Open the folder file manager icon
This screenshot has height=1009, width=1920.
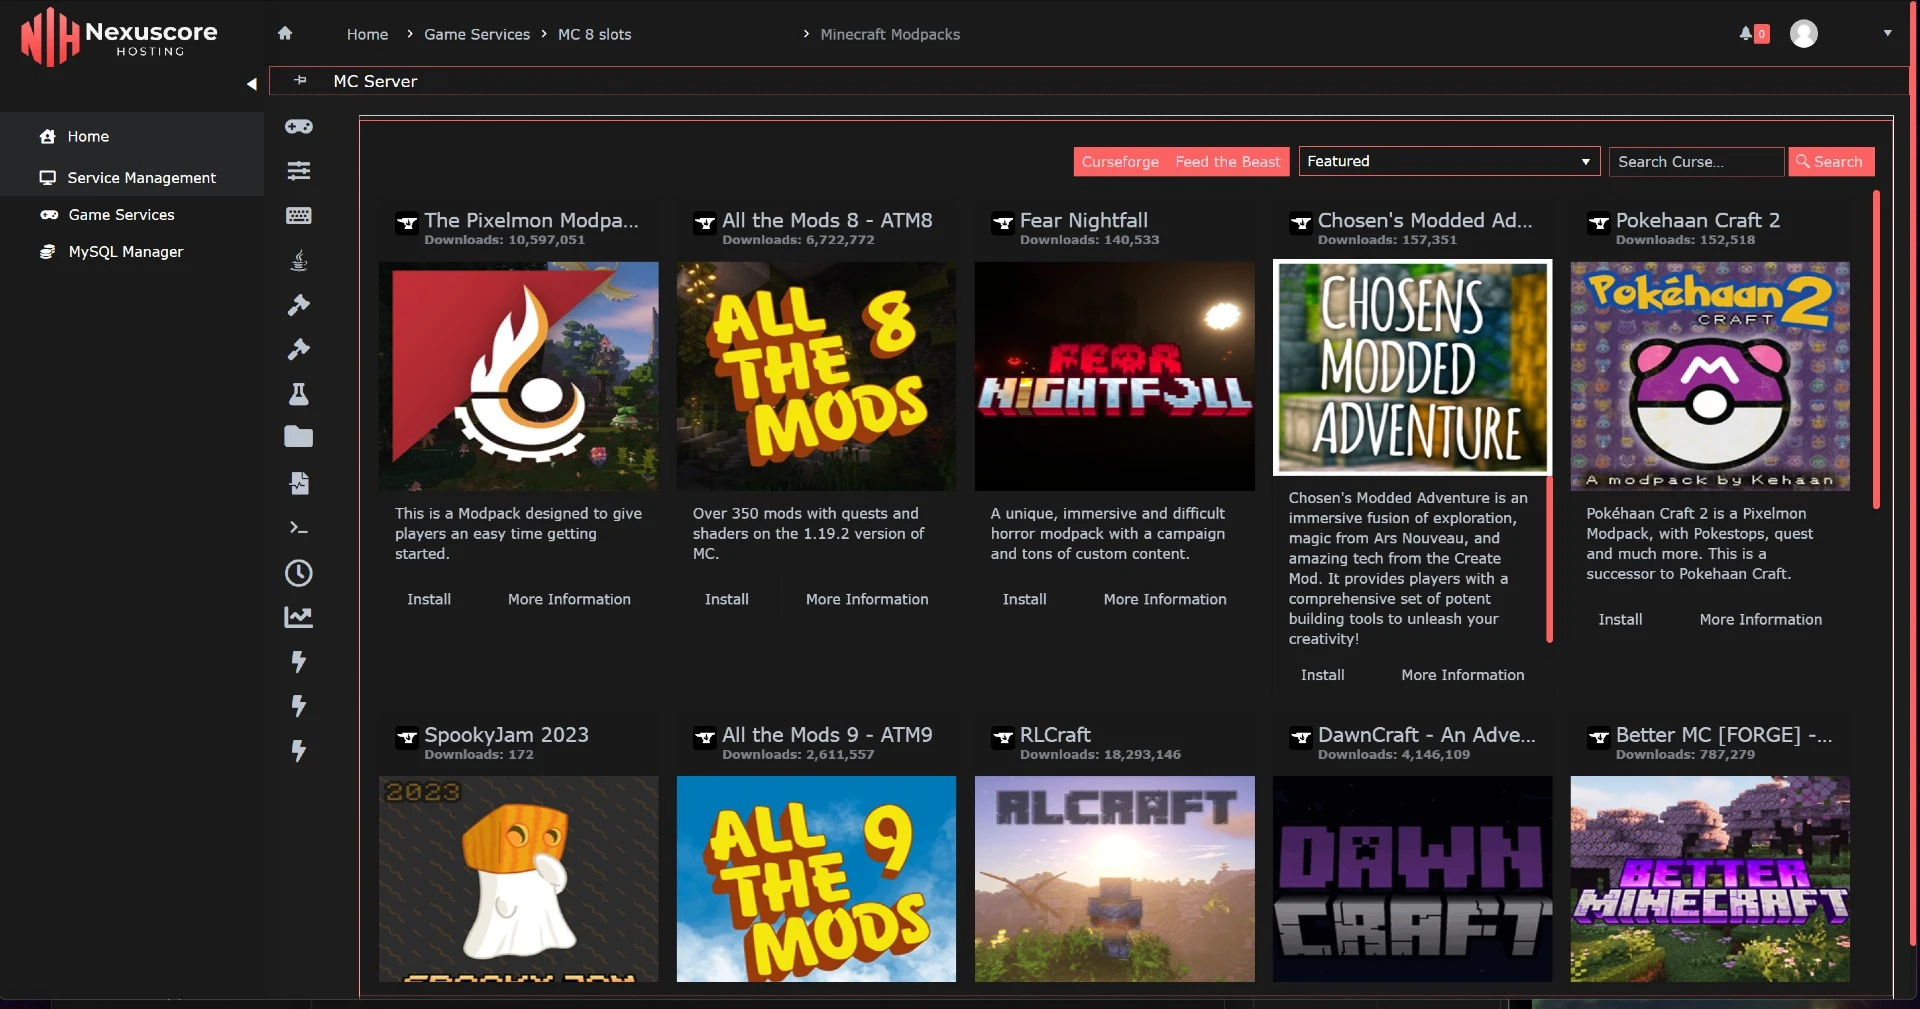tap(298, 437)
